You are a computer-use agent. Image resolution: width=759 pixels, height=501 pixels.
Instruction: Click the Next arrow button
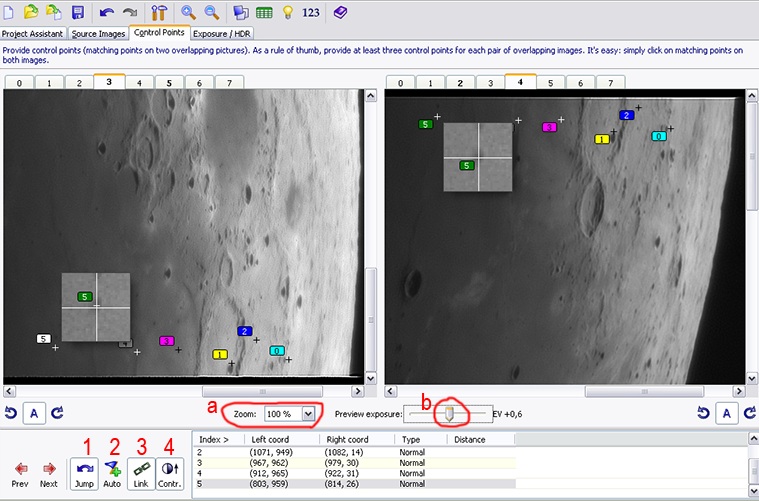point(48,472)
